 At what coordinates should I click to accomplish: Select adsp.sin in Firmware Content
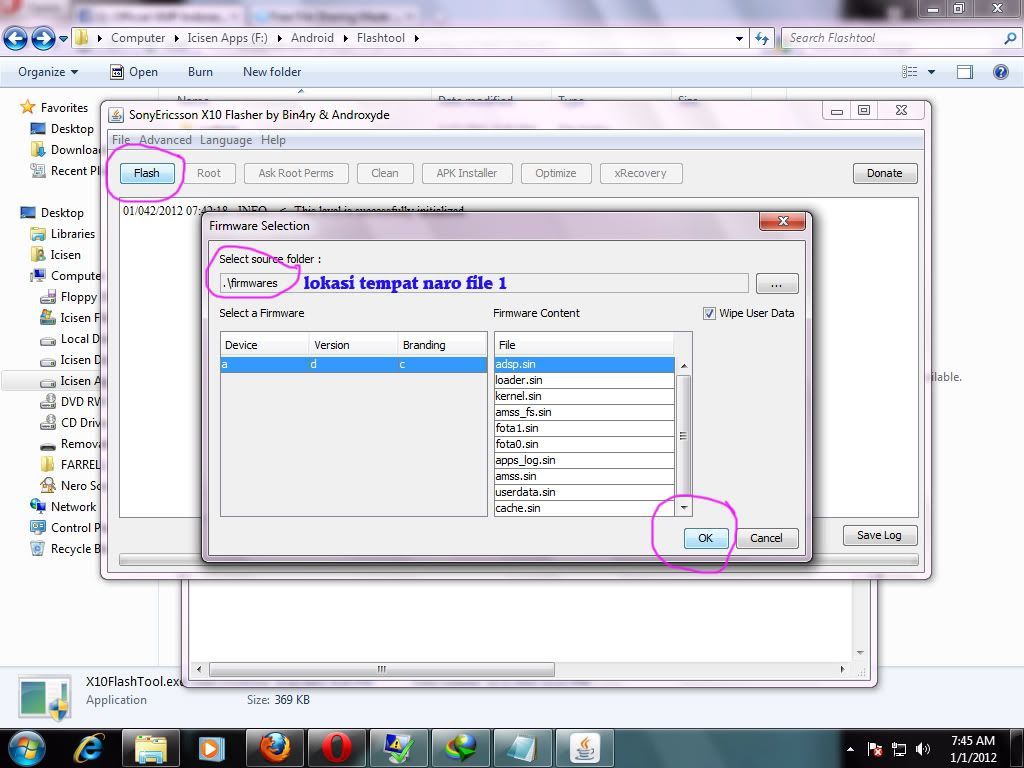(x=584, y=364)
